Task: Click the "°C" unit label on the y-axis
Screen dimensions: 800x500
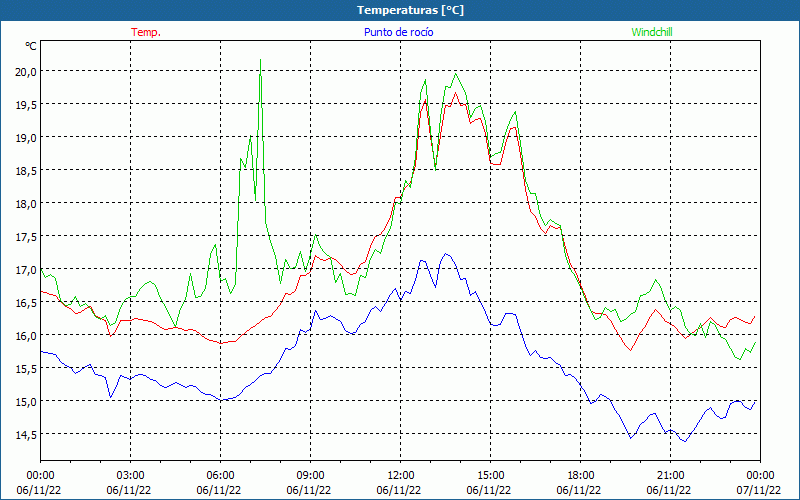Action: 31,46
